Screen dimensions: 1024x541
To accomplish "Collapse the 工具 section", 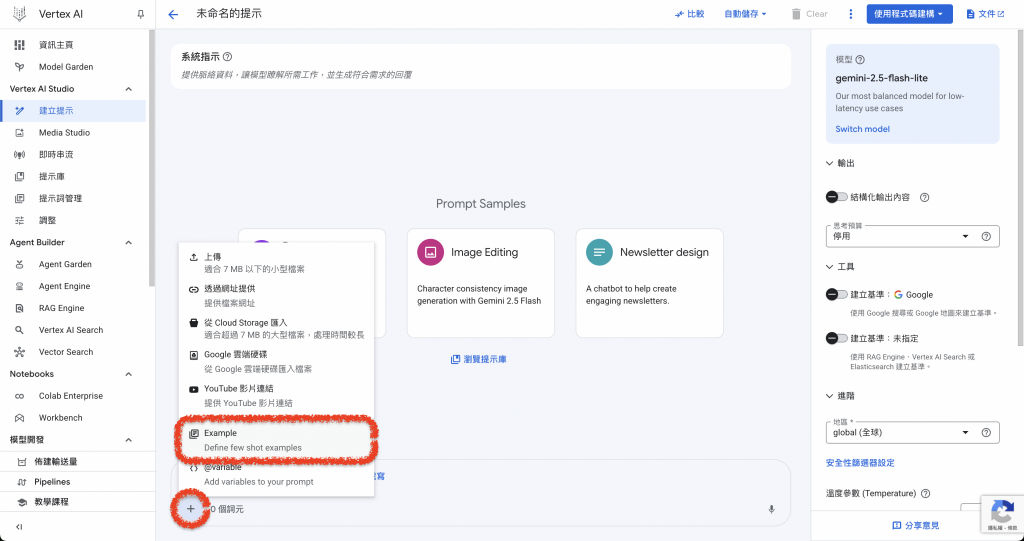I will pyautogui.click(x=829, y=267).
